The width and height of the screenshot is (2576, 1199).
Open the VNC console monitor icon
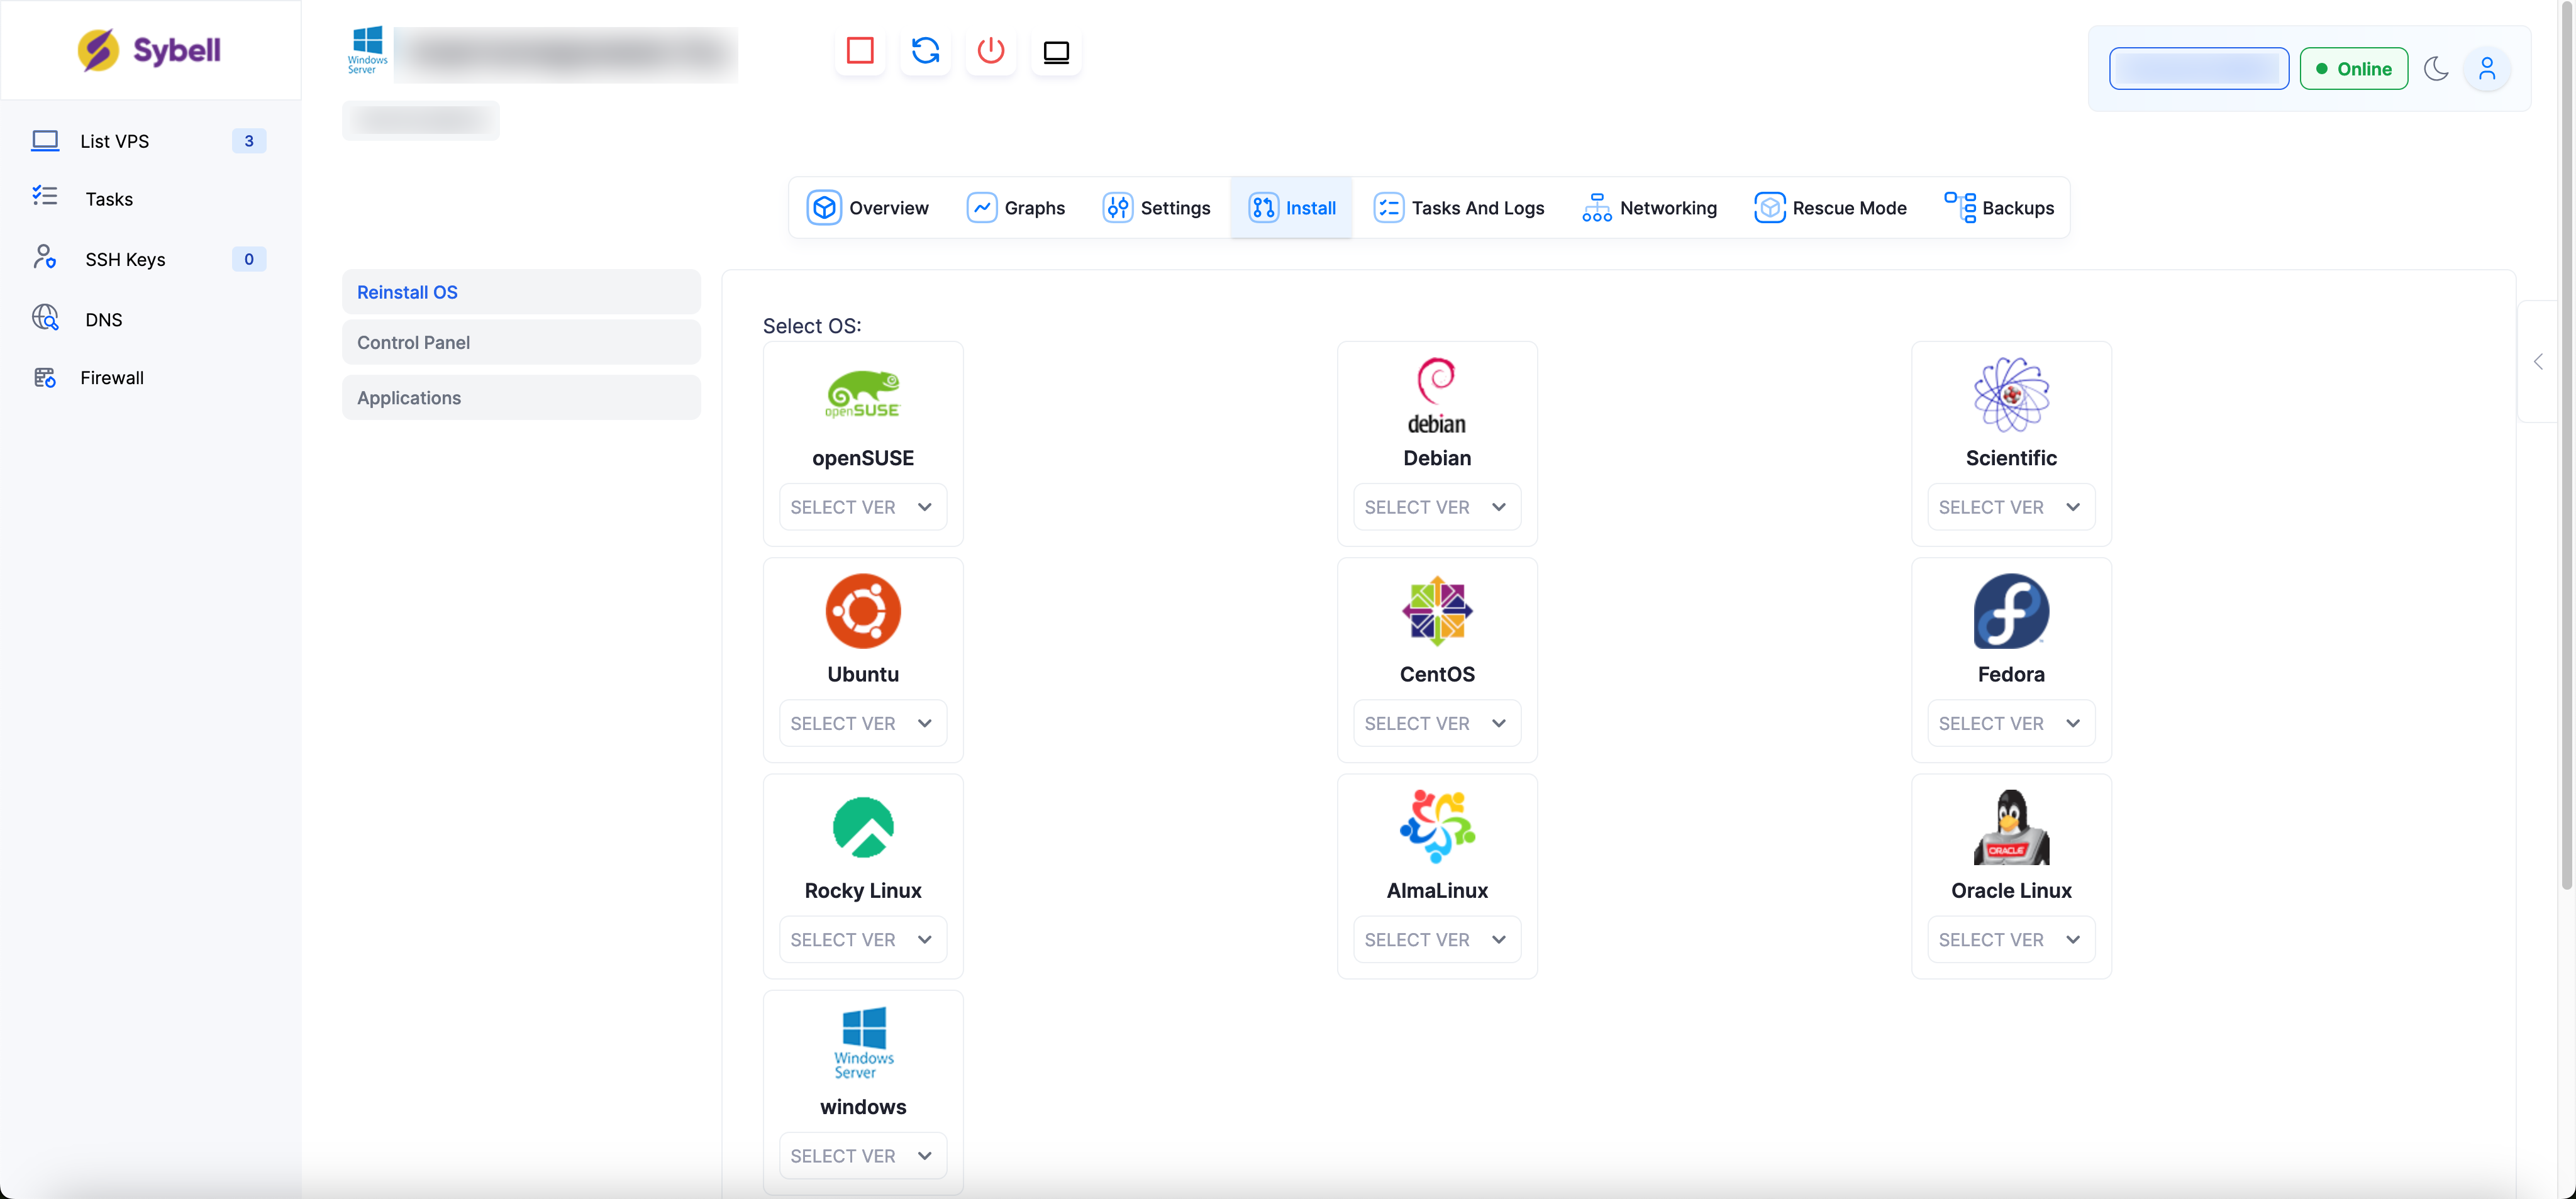[x=1056, y=51]
